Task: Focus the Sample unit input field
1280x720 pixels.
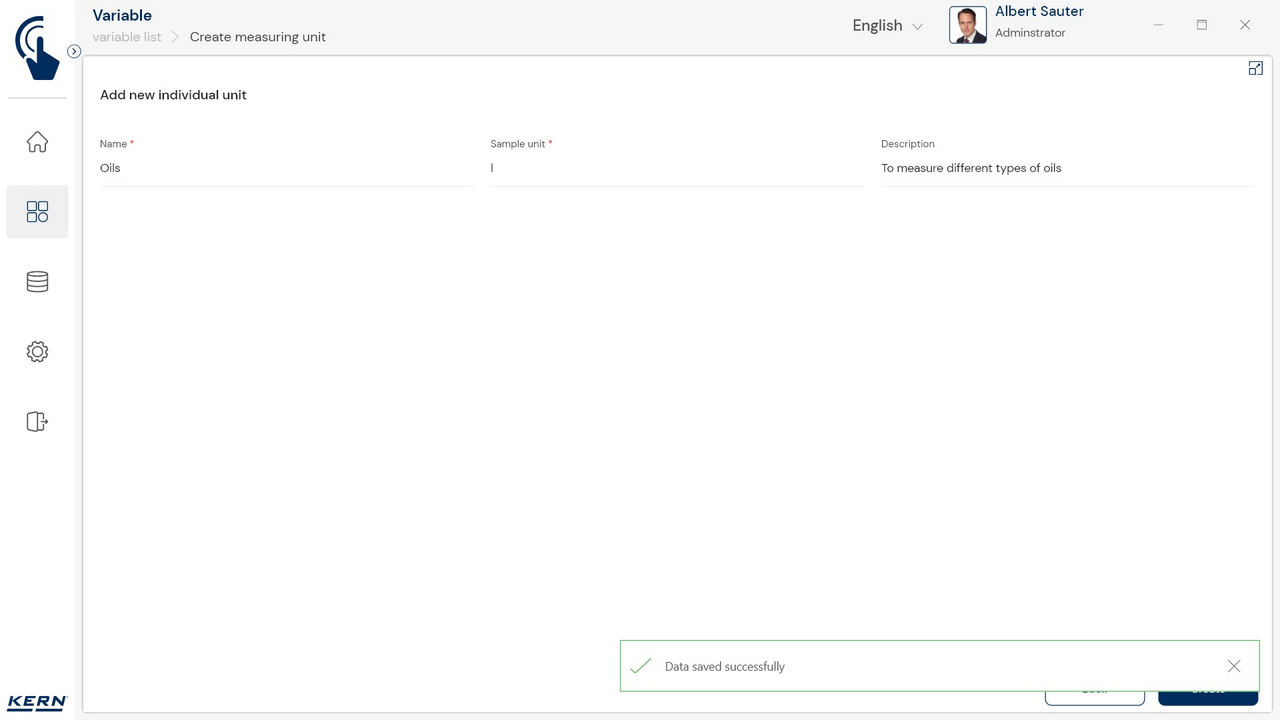Action: coord(676,168)
